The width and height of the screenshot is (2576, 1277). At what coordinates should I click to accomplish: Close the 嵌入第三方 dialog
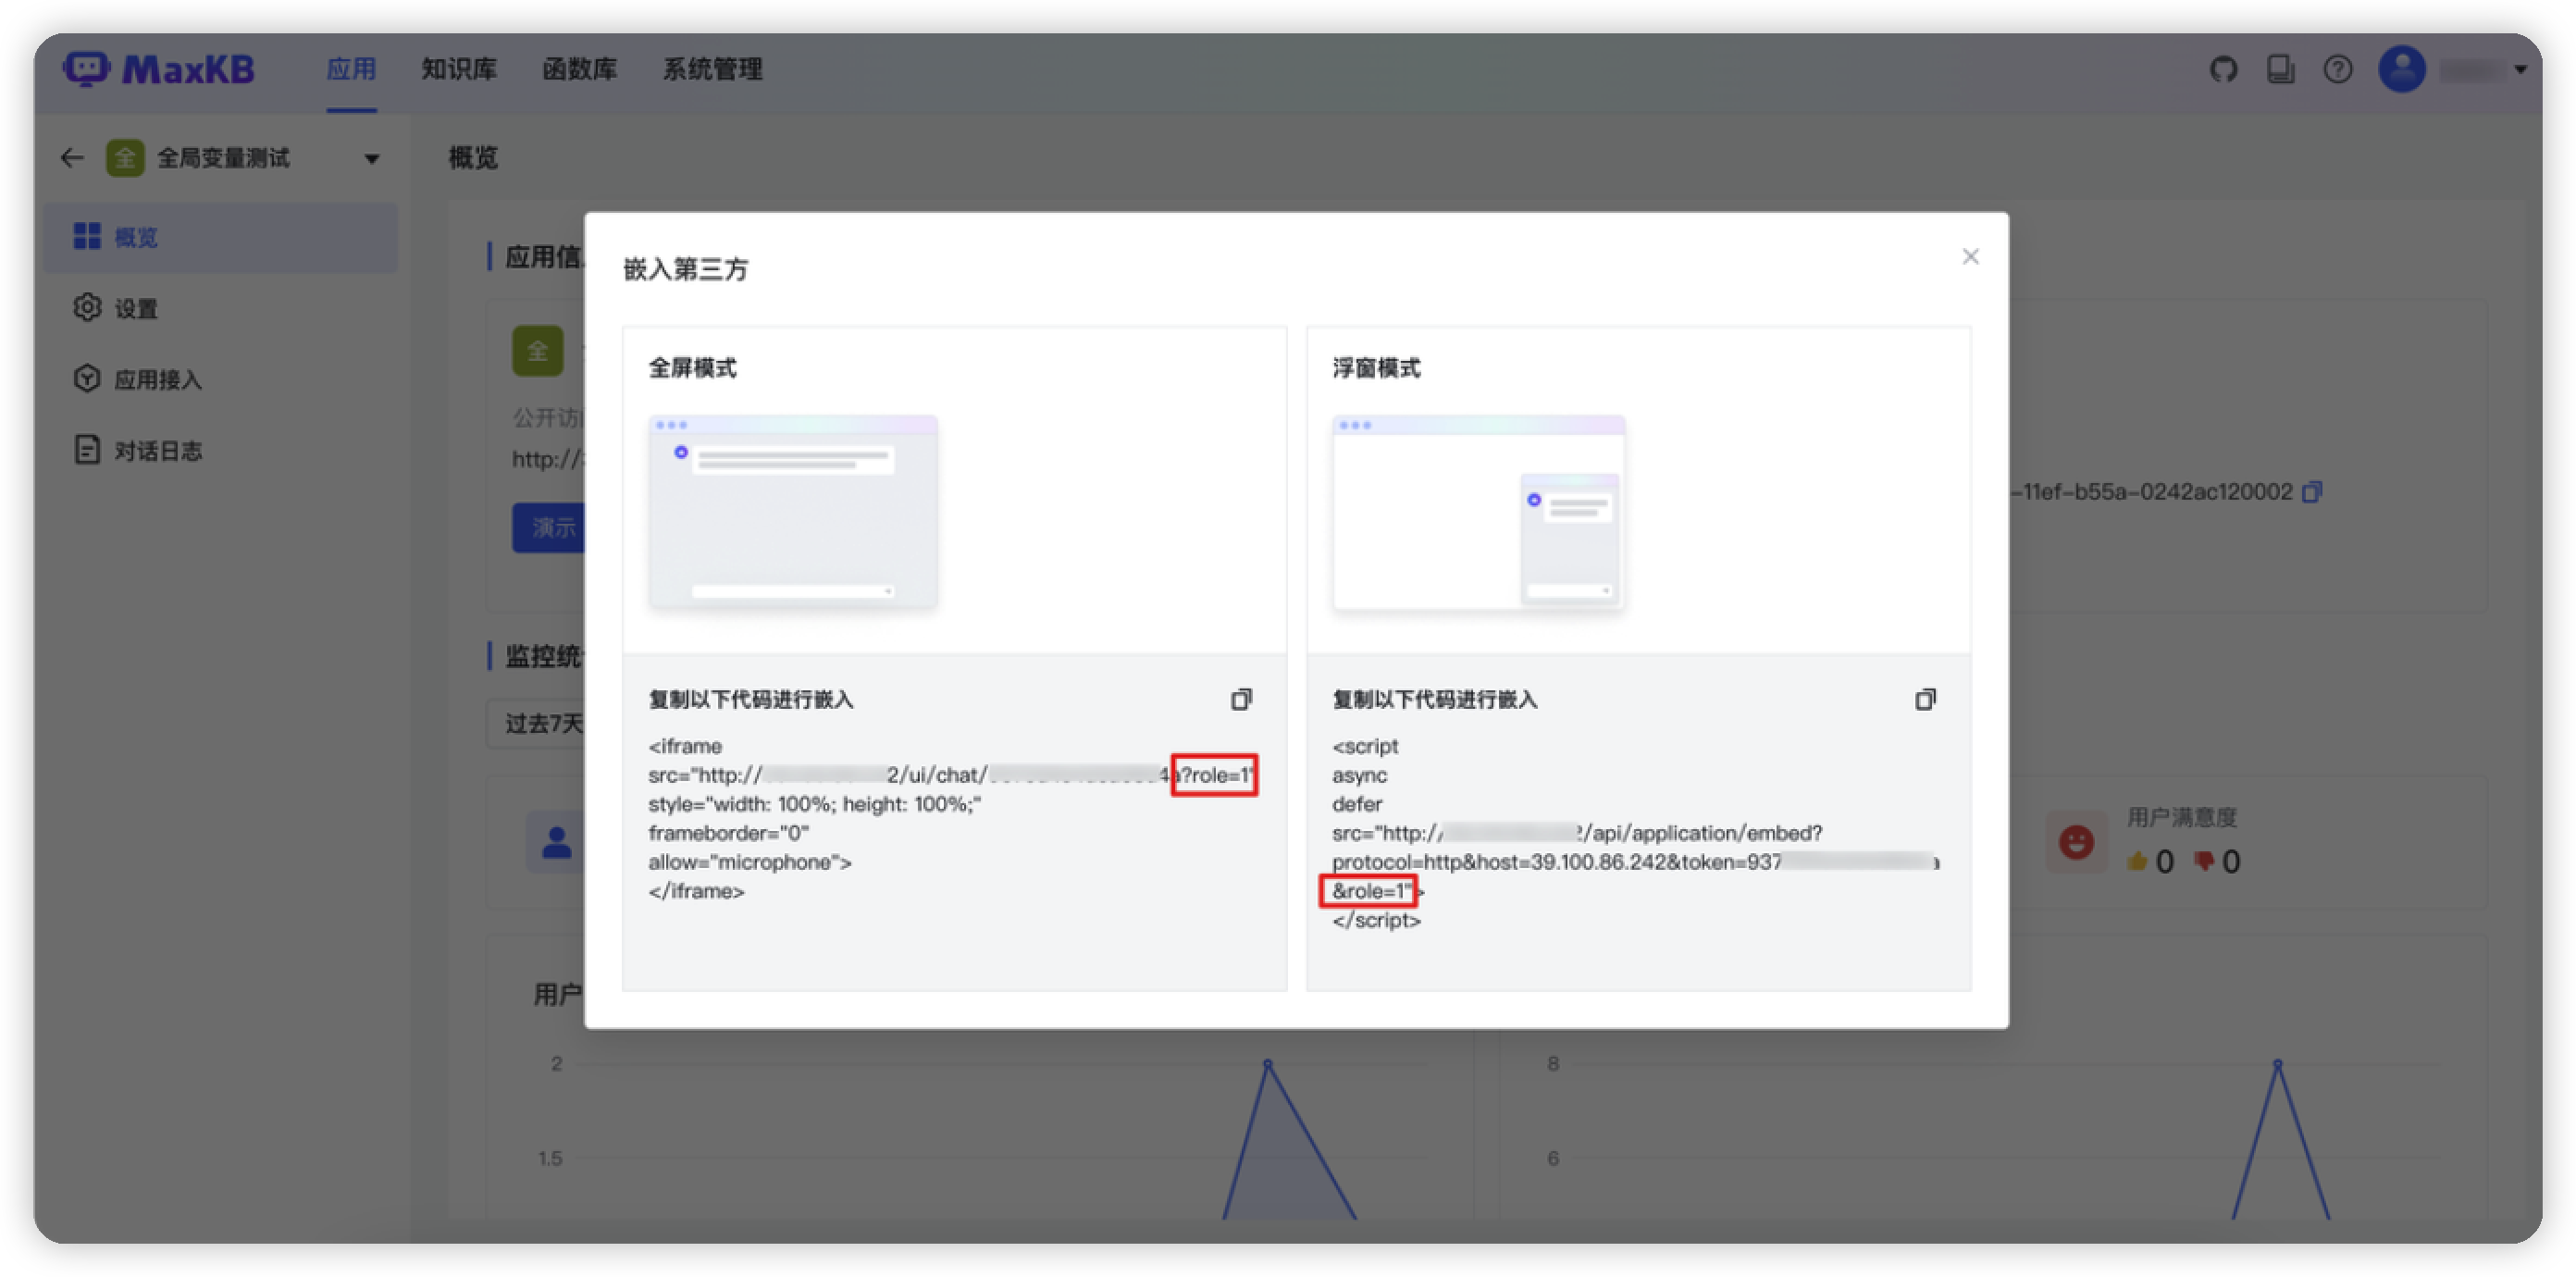(x=1969, y=257)
